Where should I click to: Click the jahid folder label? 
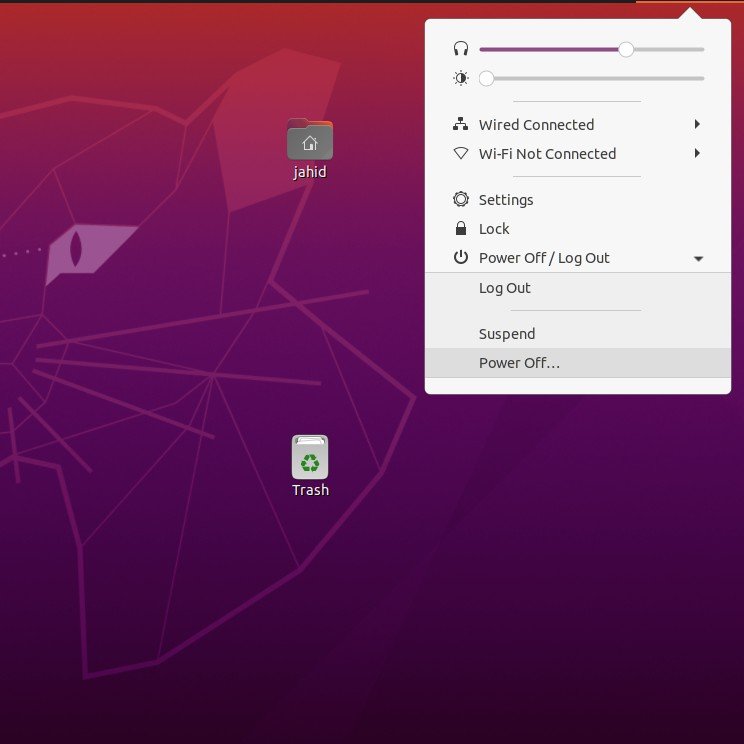[x=310, y=172]
